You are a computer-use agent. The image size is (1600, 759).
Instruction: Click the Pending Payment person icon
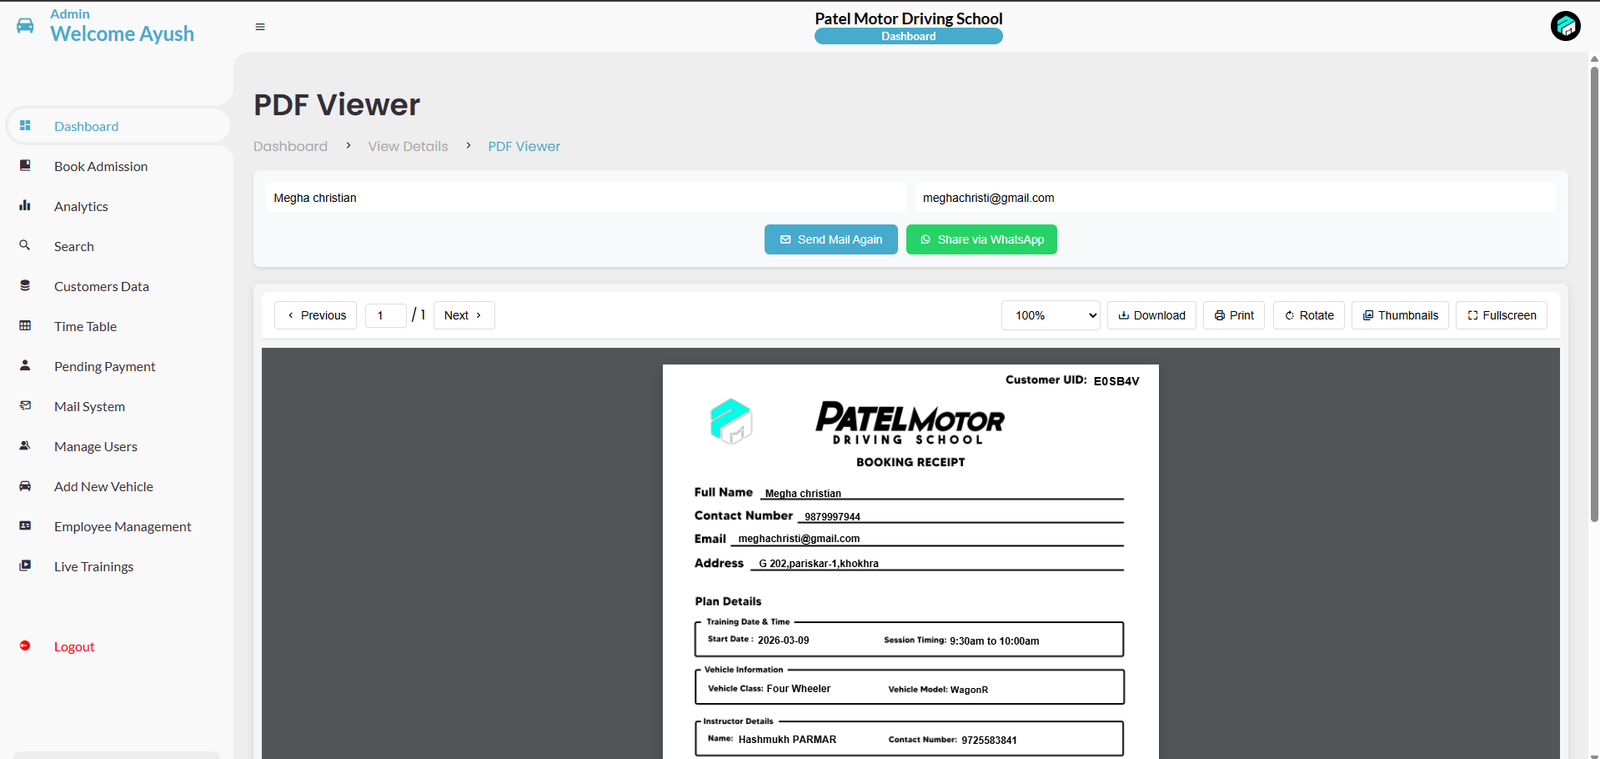[25, 366]
